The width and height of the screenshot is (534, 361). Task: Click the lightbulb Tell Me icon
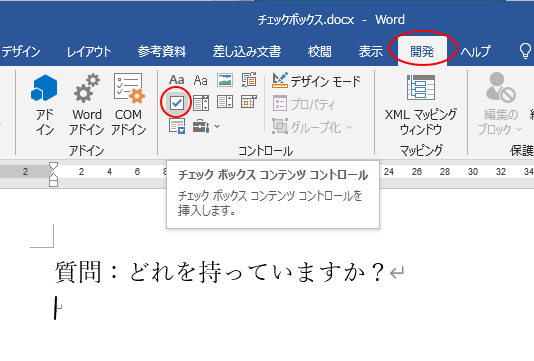525,51
